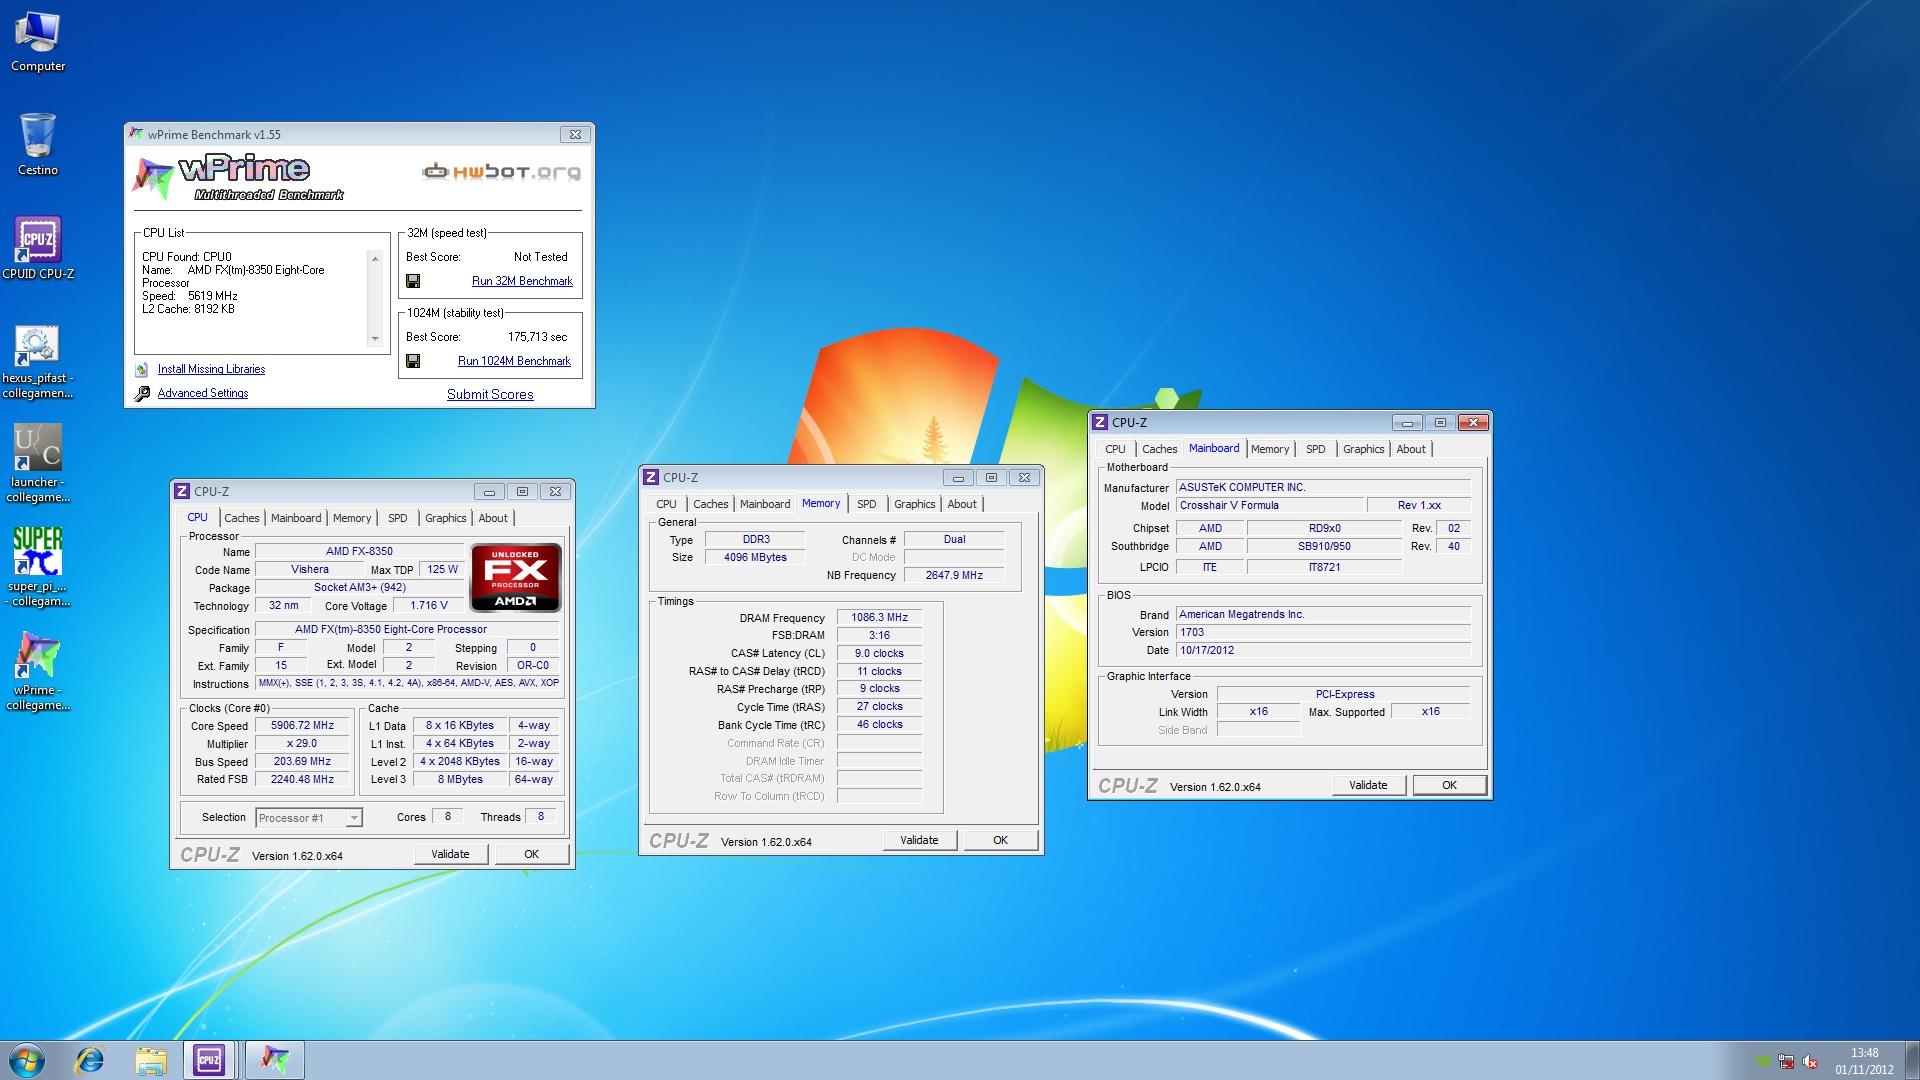Open the launcher shortcut on the desktop
The width and height of the screenshot is (1920, 1080).
click(38, 464)
